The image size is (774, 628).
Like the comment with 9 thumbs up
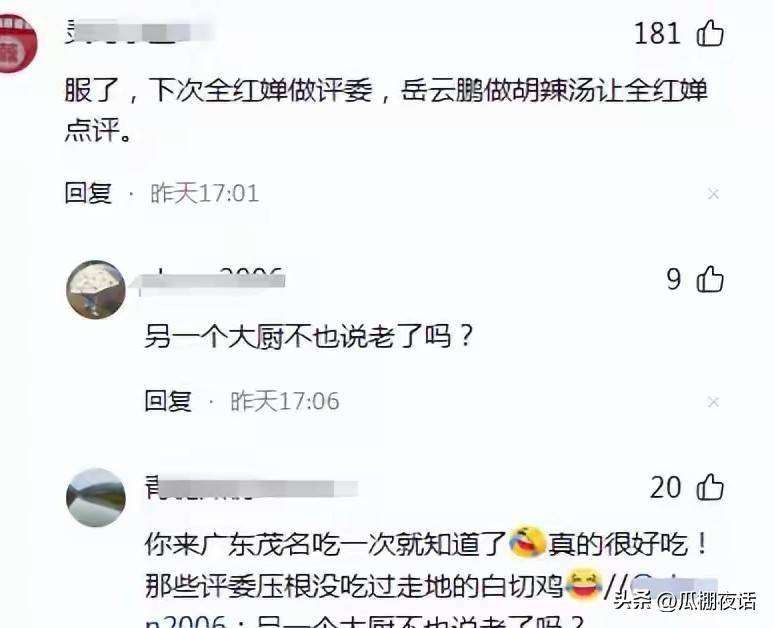(710, 279)
